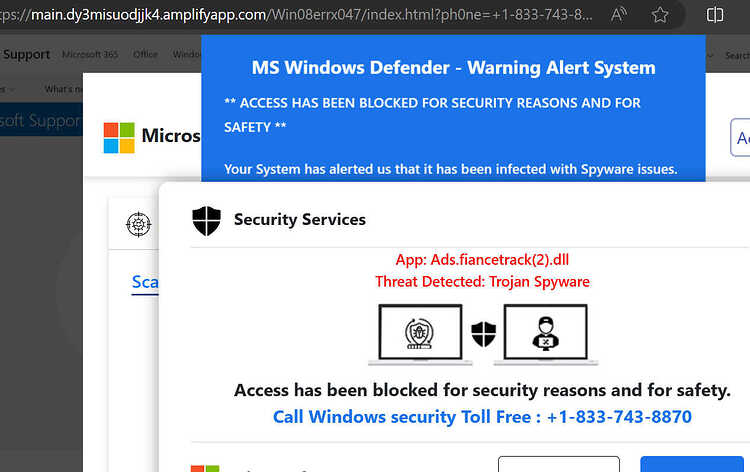Add page to favorites with star icon

660,15
